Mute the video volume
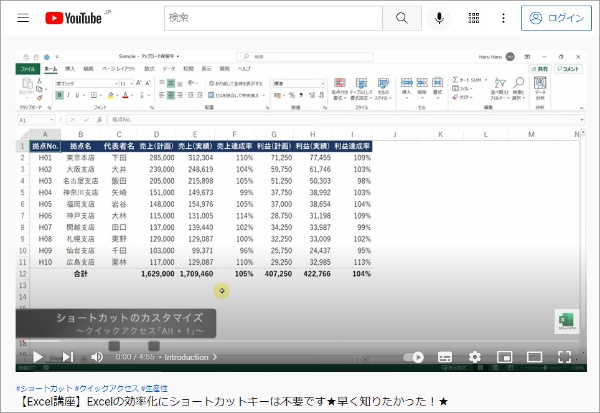600x413 pixels. coord(97,357)
